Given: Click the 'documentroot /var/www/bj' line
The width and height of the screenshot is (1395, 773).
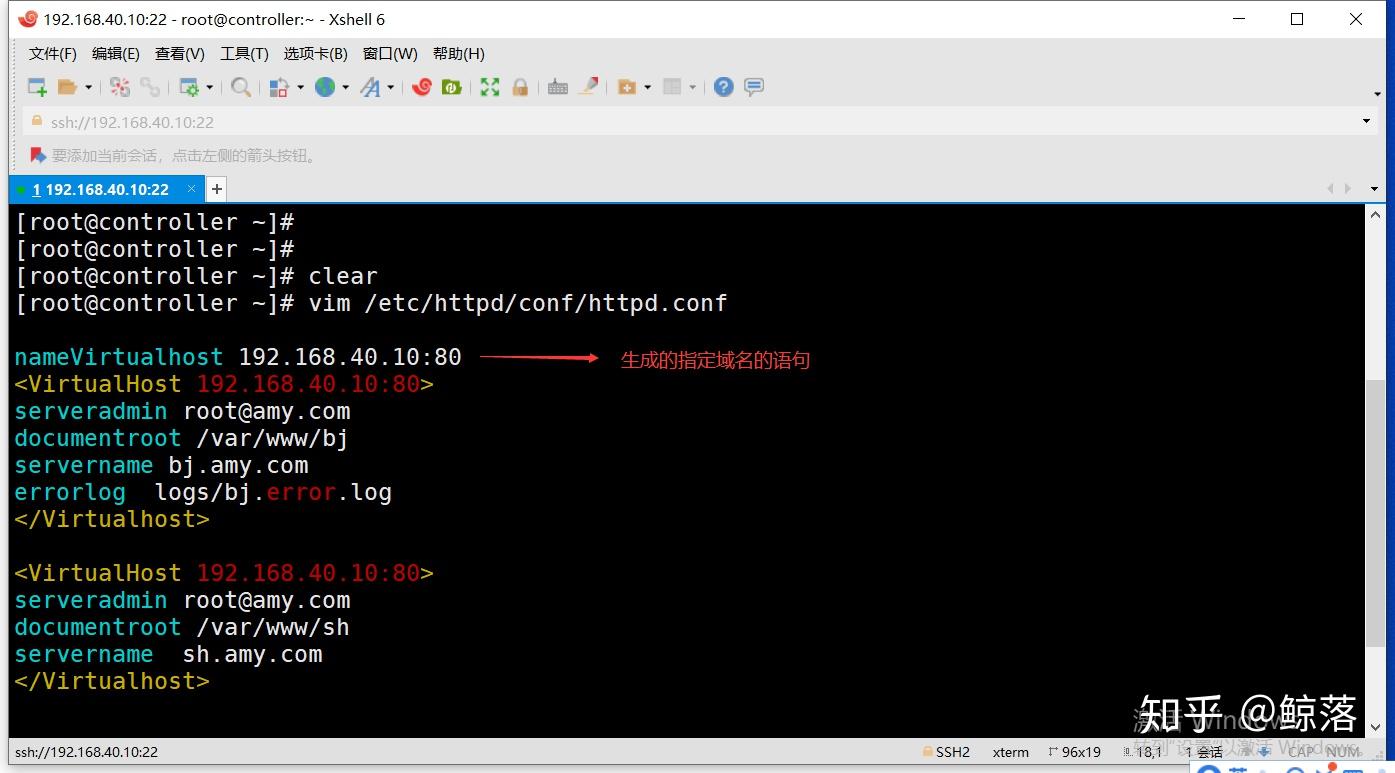Looking at the screenshot, I should click(181, 438).
